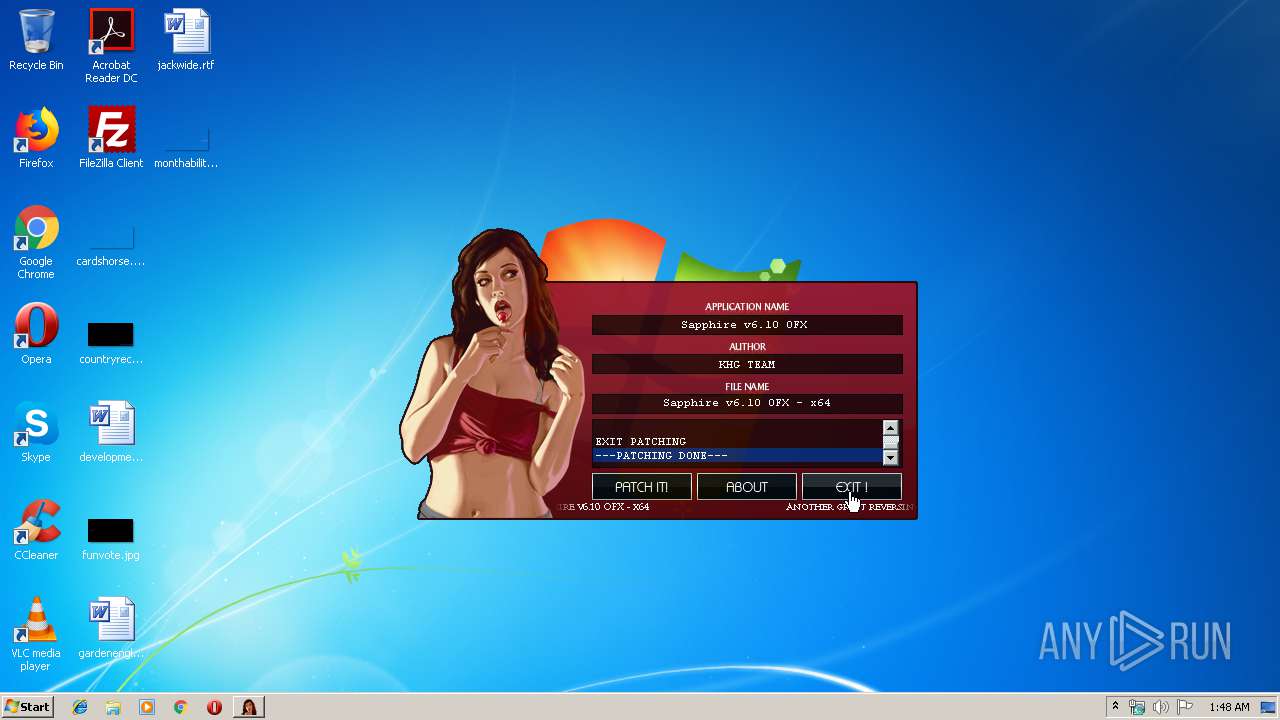Click the EXIT button in patcher
Viewport: 1280px width, 720px height.
point(852,487)
